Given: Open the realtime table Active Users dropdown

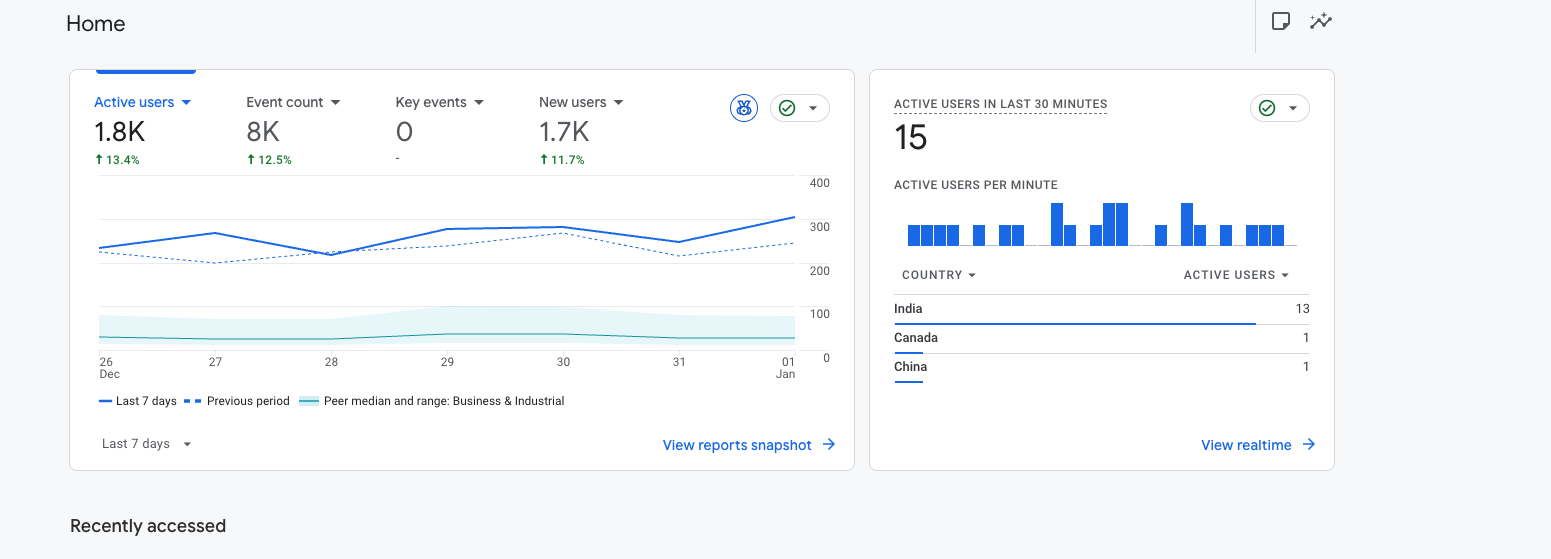Looking at the screenshot, I should click(x=1236, y=275).
